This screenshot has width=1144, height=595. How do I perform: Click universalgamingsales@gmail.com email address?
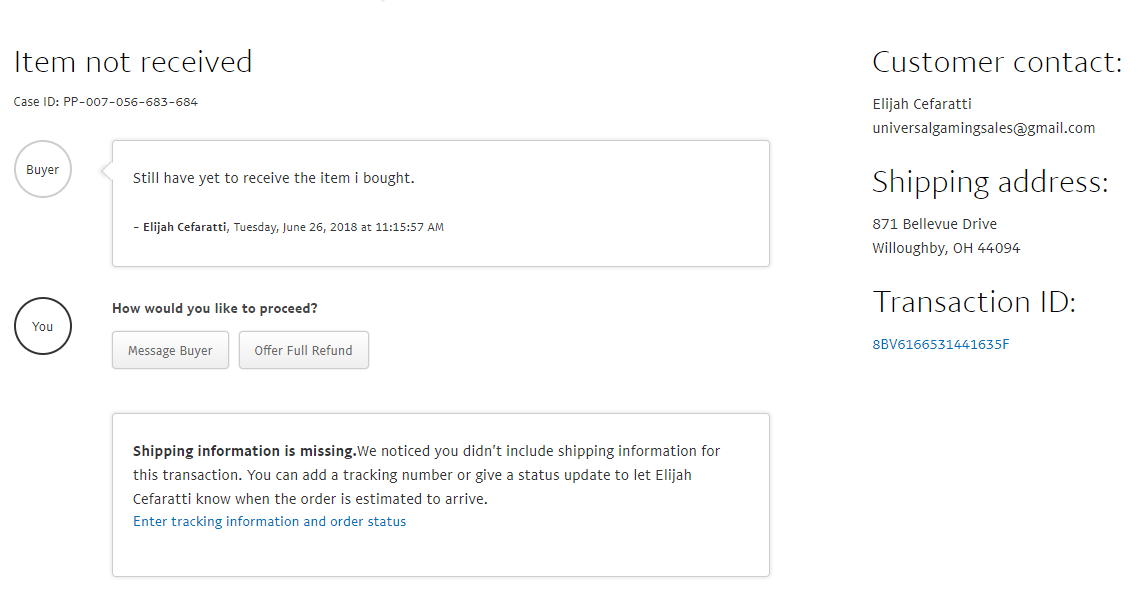tap(983, 128)
